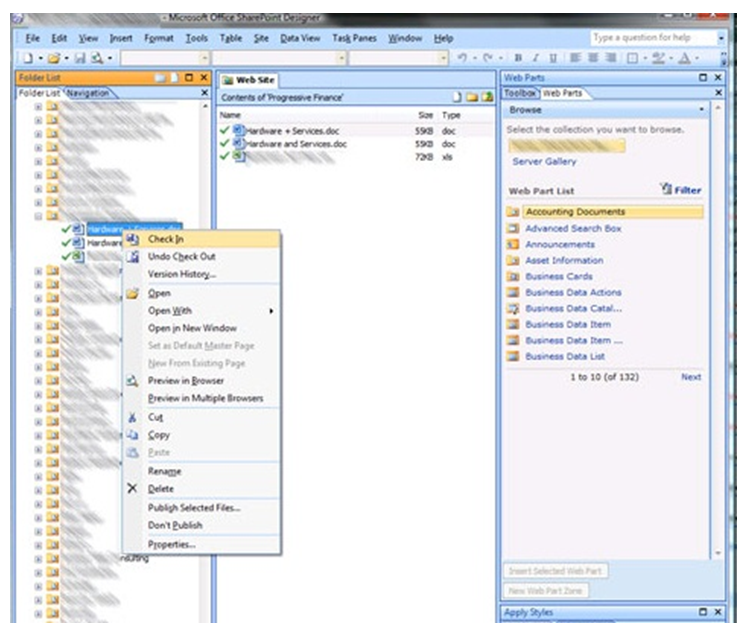The image size is (751, 632).
Task: Choose Open in New Window
Action: [202, 328]
